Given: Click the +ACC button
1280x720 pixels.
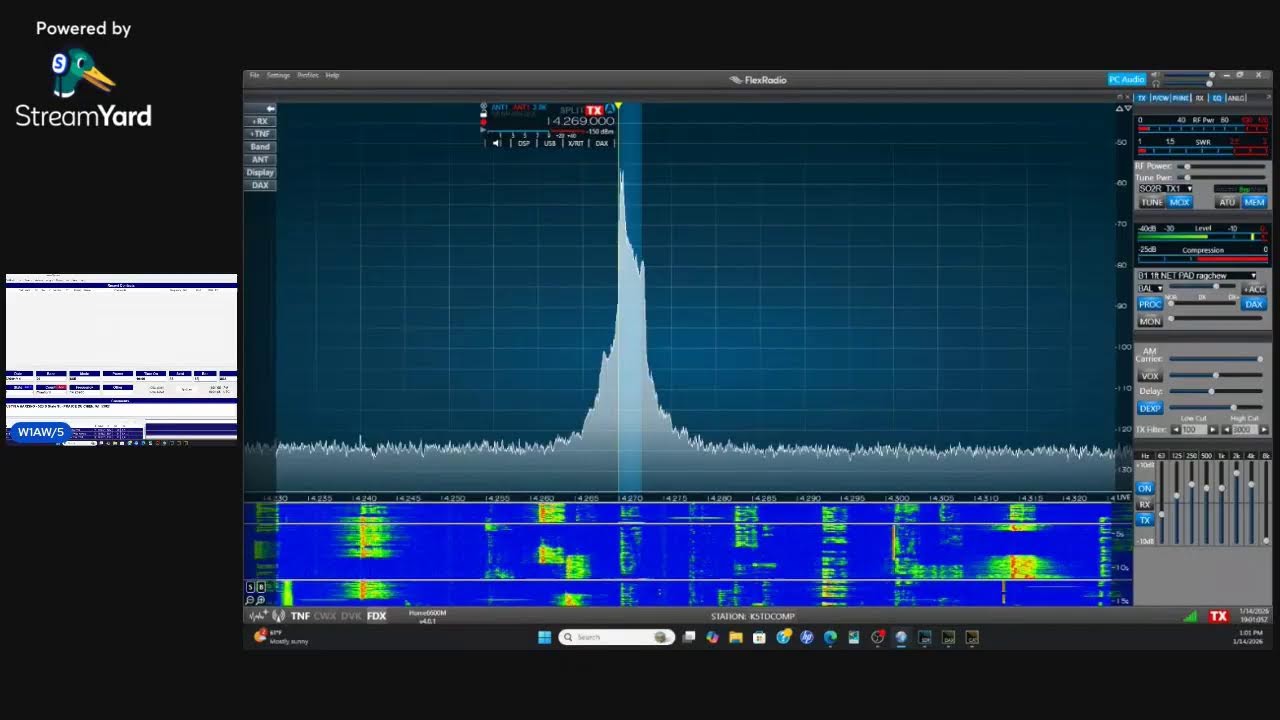Looking at the screenshot, I should point(1254,290).
